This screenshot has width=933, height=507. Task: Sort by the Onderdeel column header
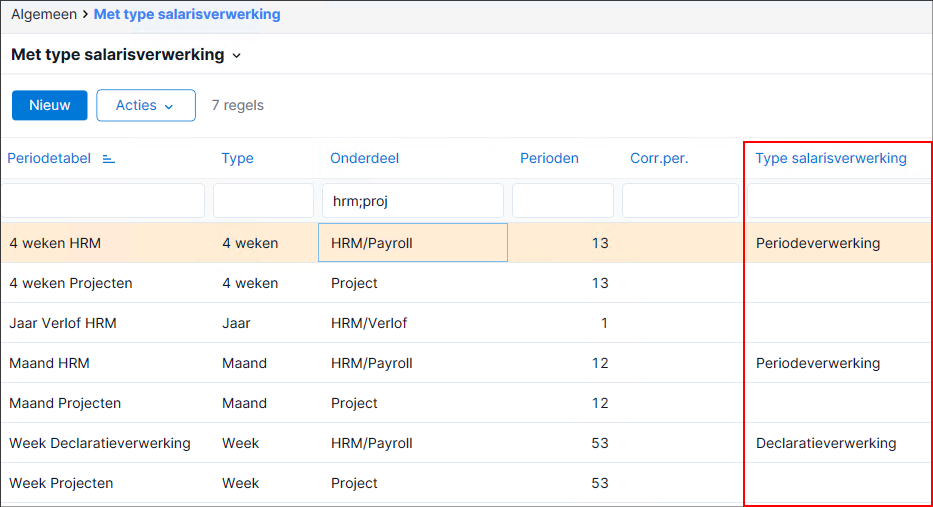click(364, 158)
